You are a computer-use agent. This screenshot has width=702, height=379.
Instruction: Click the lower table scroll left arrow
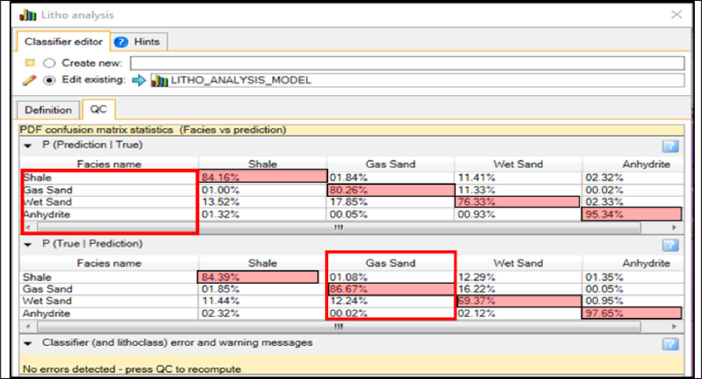(28, 327)
